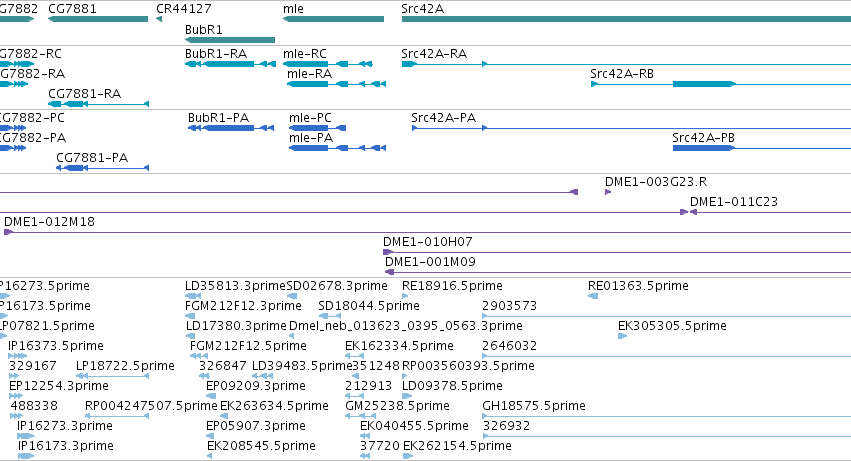The height and width of the screenshot is (461, 851).
Task: Click the mle-PC protein label
Action: (x=310, y=118)
